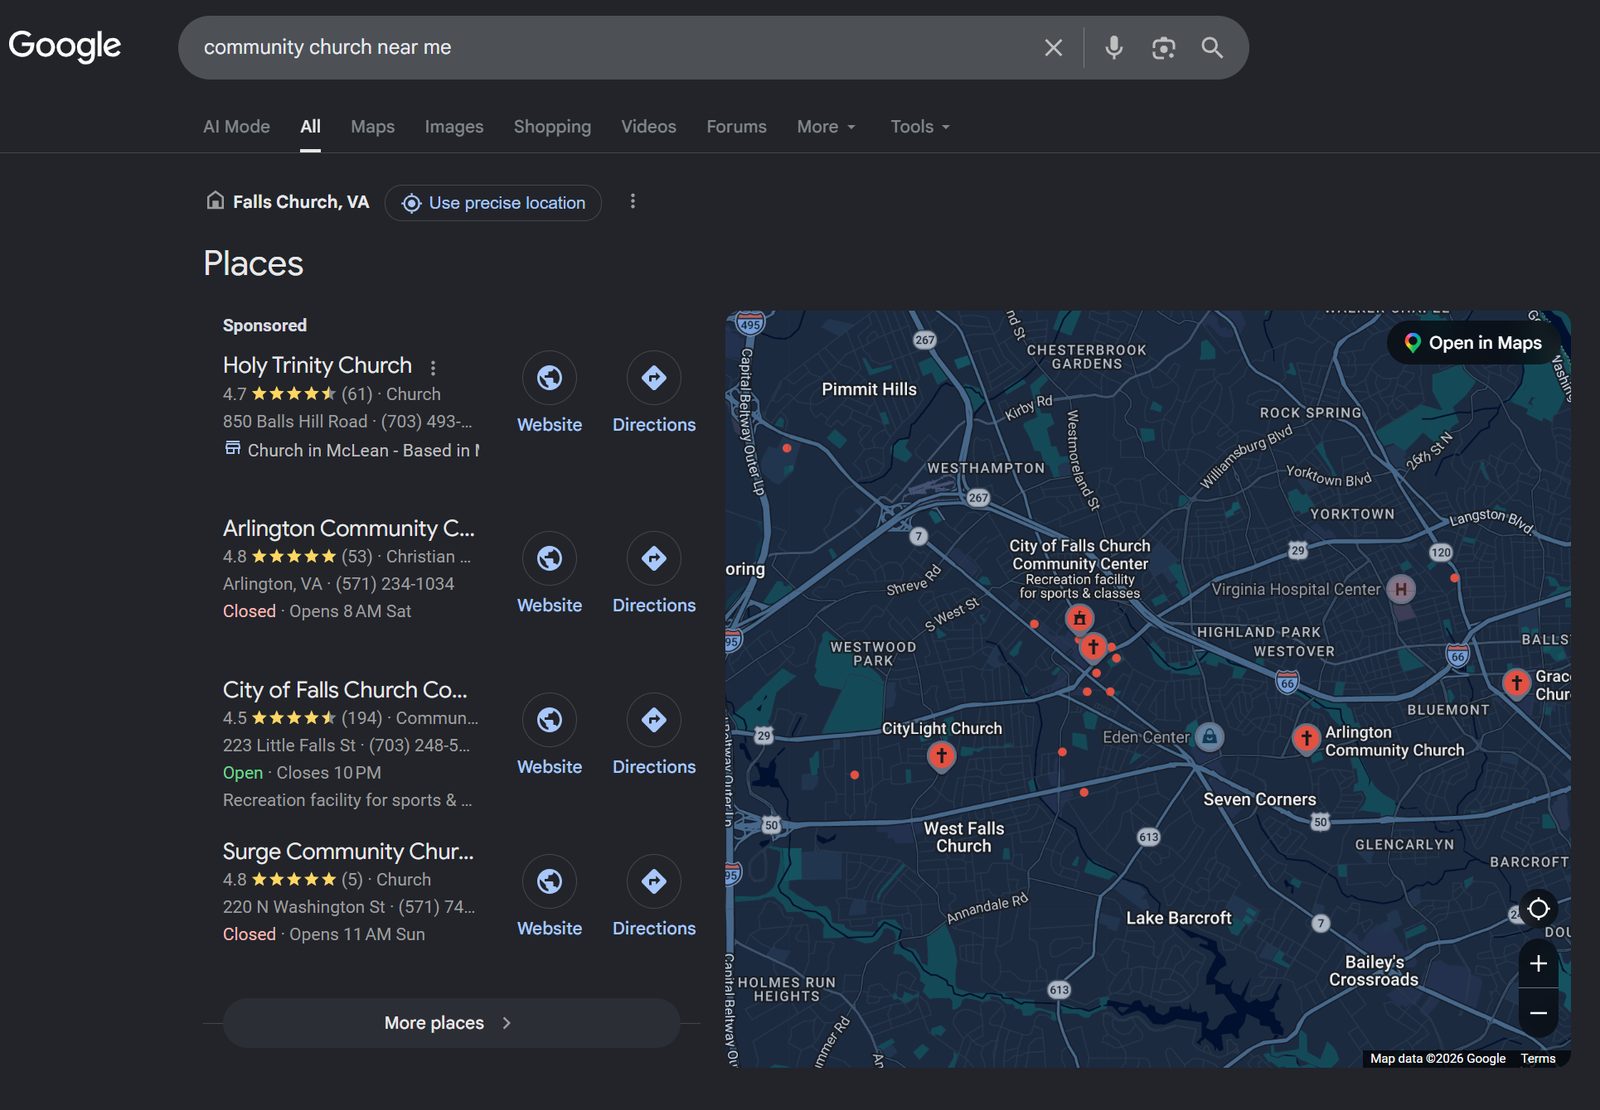The height and width of the screenshot is (1110, 1600).
Task: Click Map data ©2026 Google text
Action: [1437, 1058]
